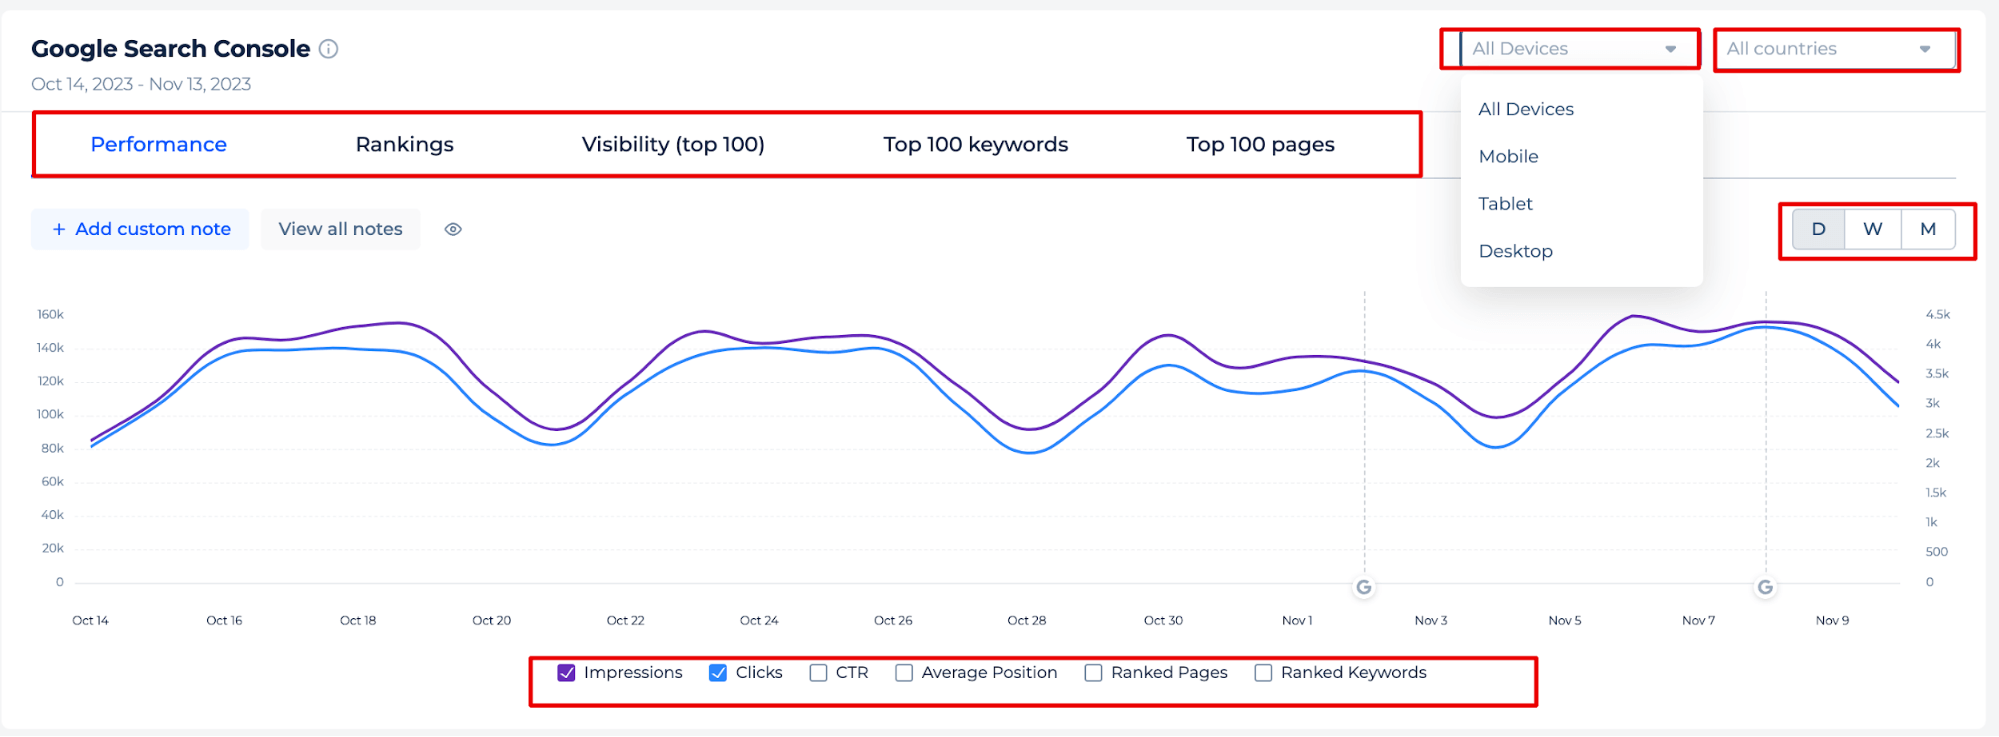Click the Google Search Console title
The width and height of the screenshot is (1999, 737).
click(x=171, y=49)
